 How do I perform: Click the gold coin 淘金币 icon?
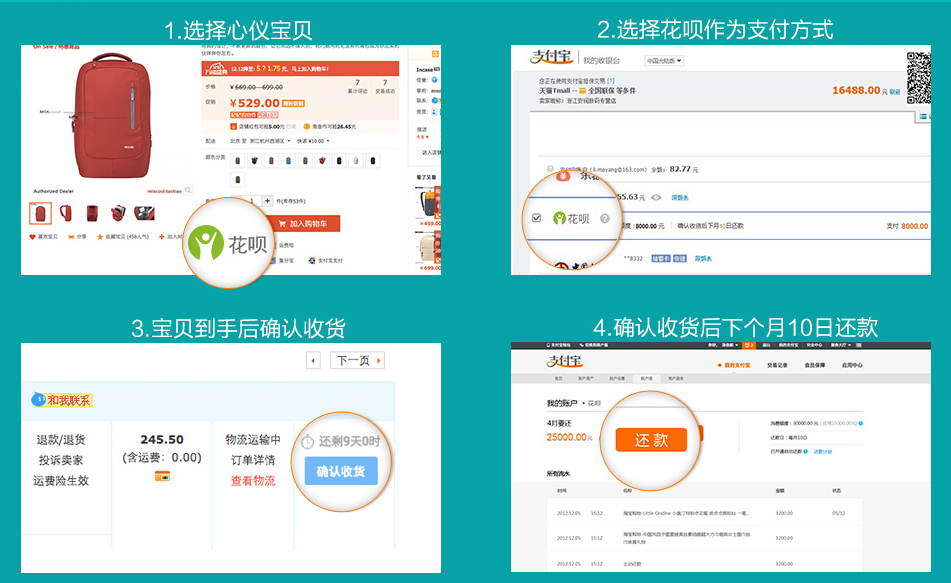pos(307,126)
